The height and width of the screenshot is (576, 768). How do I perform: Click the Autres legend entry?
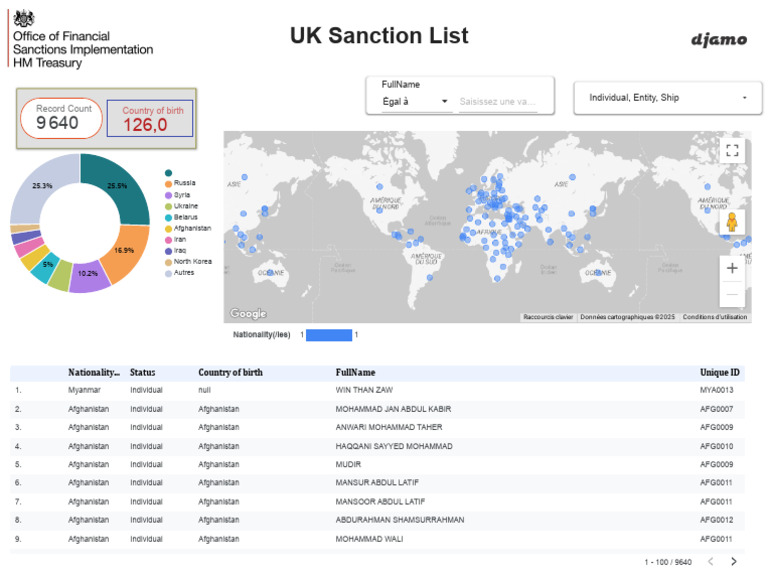[180, 273]
